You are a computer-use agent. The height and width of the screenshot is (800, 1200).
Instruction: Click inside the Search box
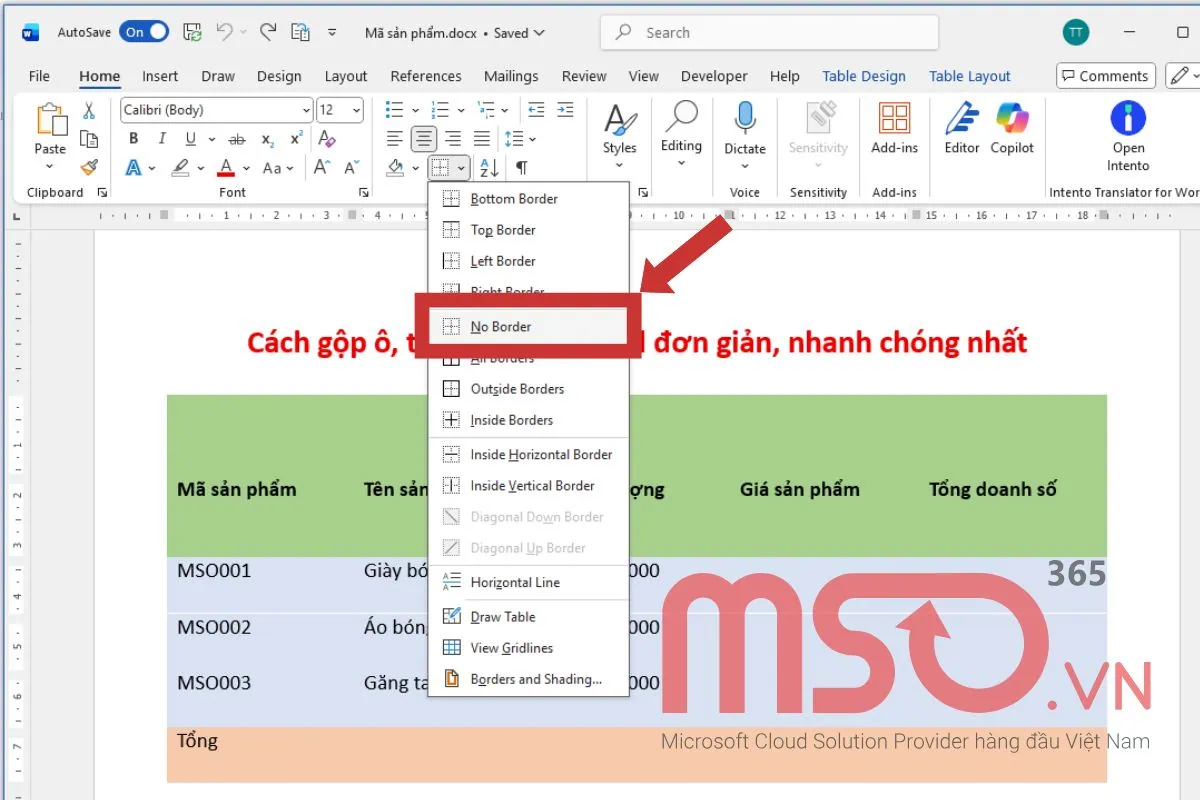point(768,32)
